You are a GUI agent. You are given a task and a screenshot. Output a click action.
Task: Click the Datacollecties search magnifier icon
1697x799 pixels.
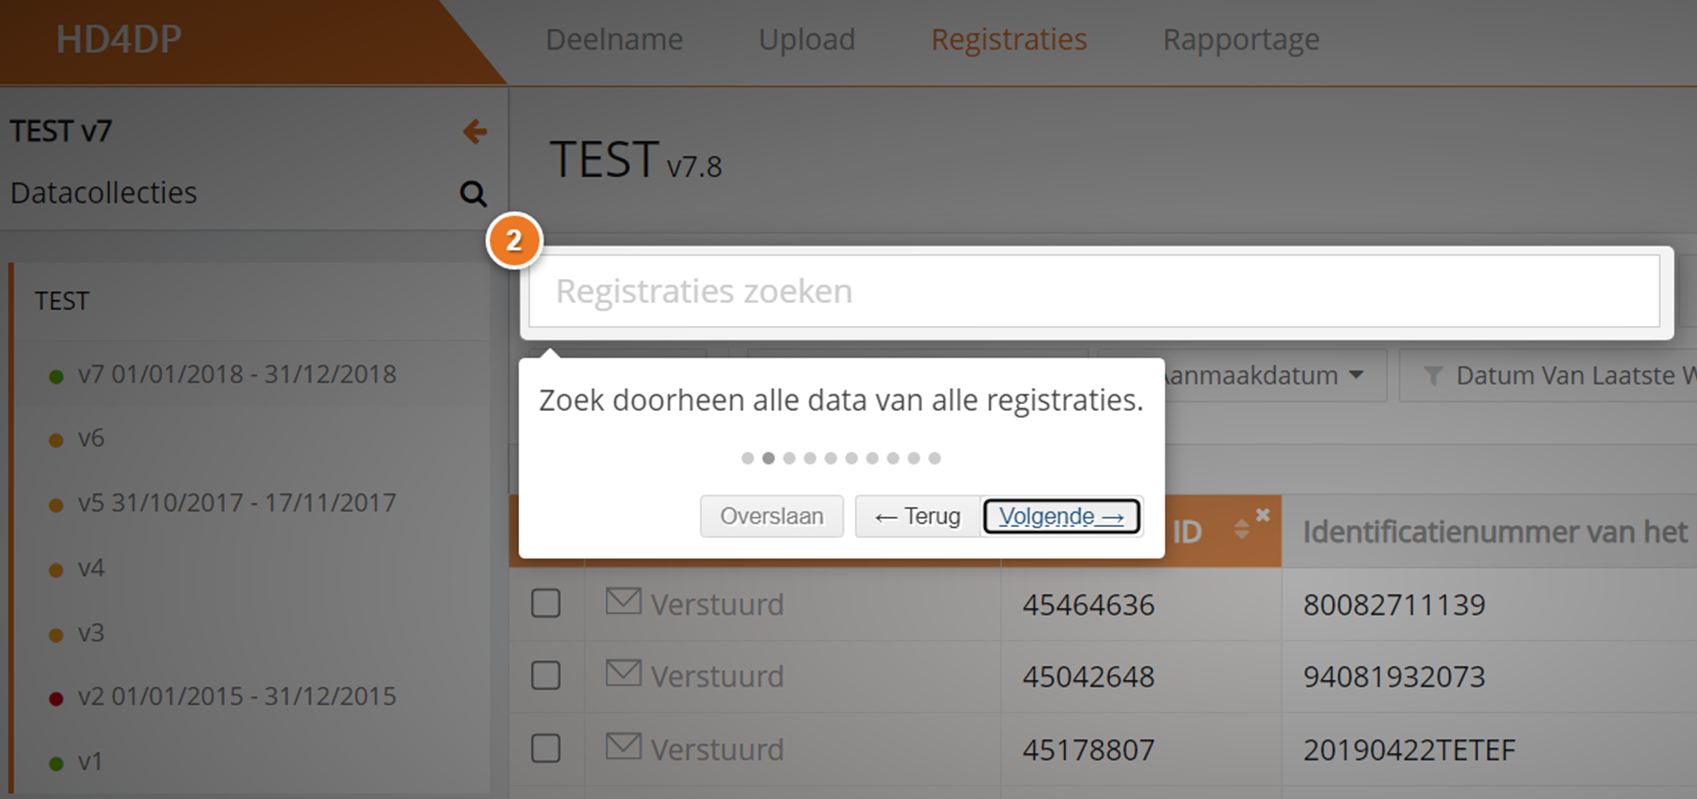(473, 193)
